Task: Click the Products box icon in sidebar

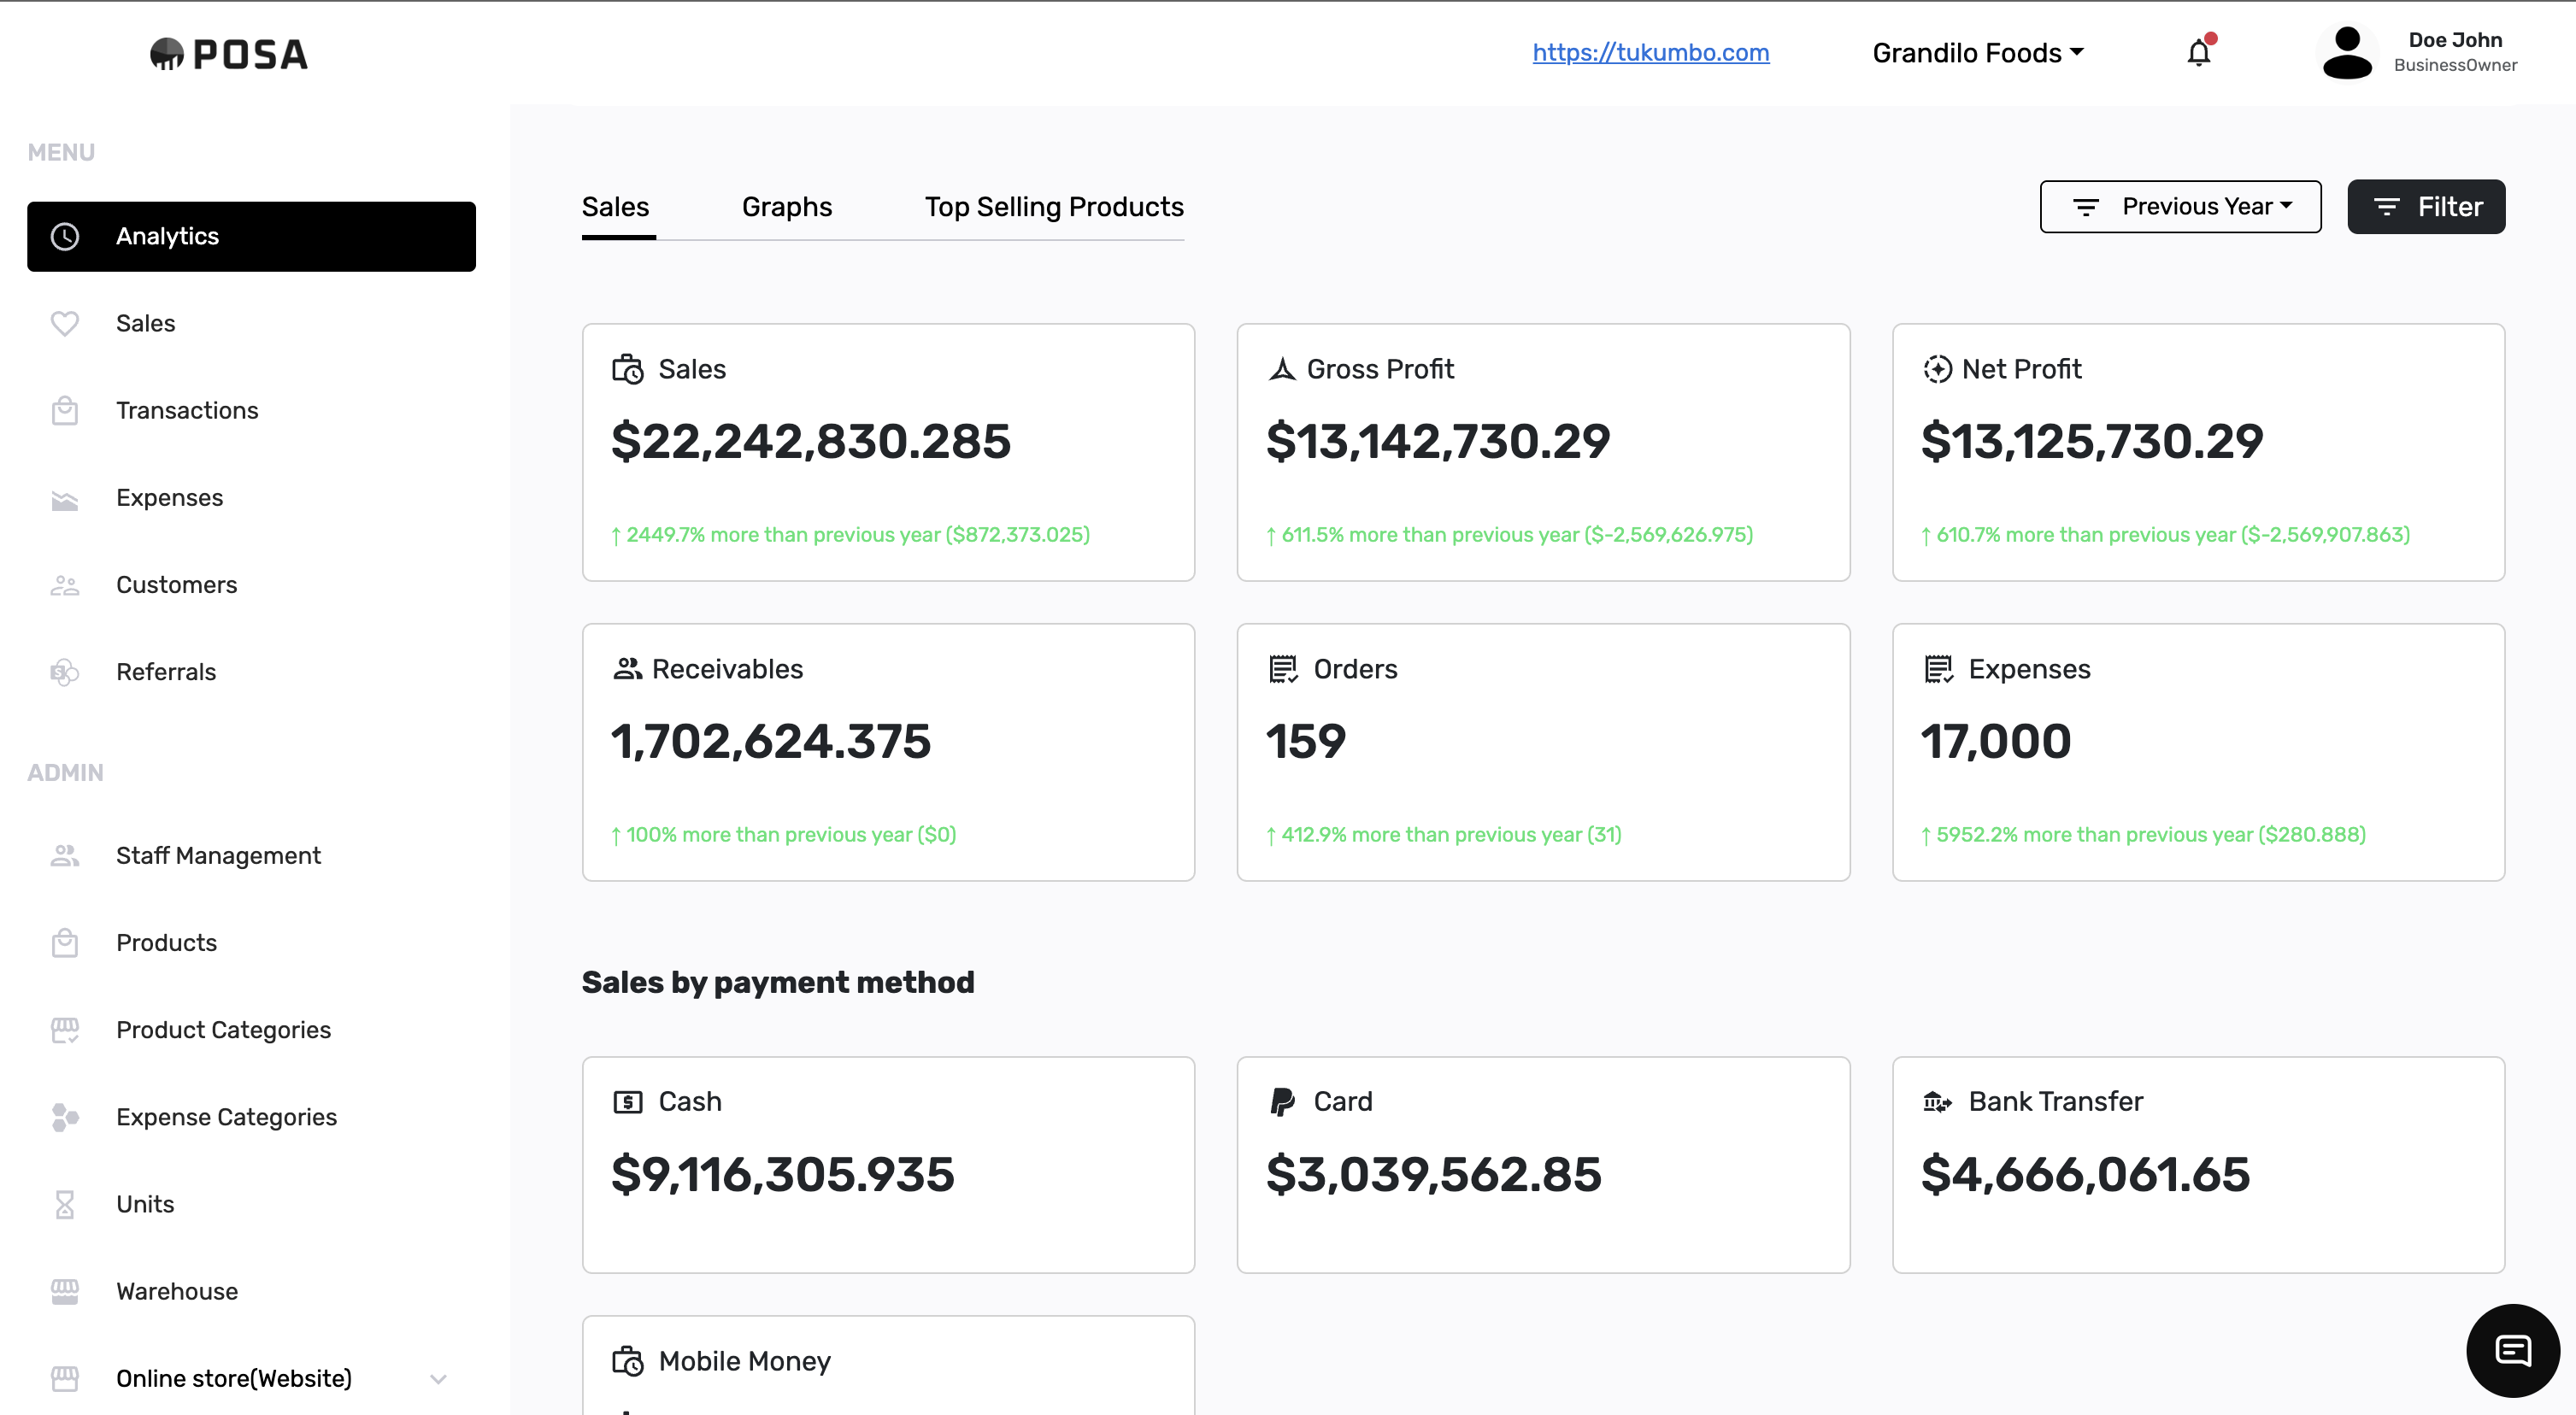Action: tap(65, 942)
